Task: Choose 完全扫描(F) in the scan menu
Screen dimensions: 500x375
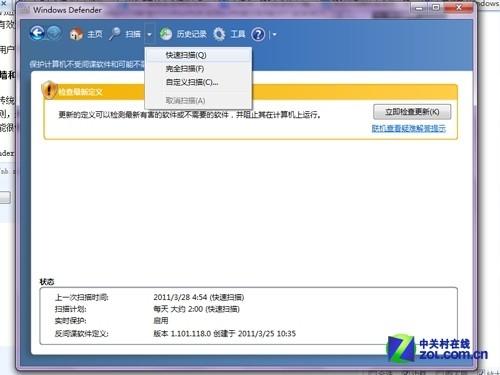Action: tap(198, 69)
